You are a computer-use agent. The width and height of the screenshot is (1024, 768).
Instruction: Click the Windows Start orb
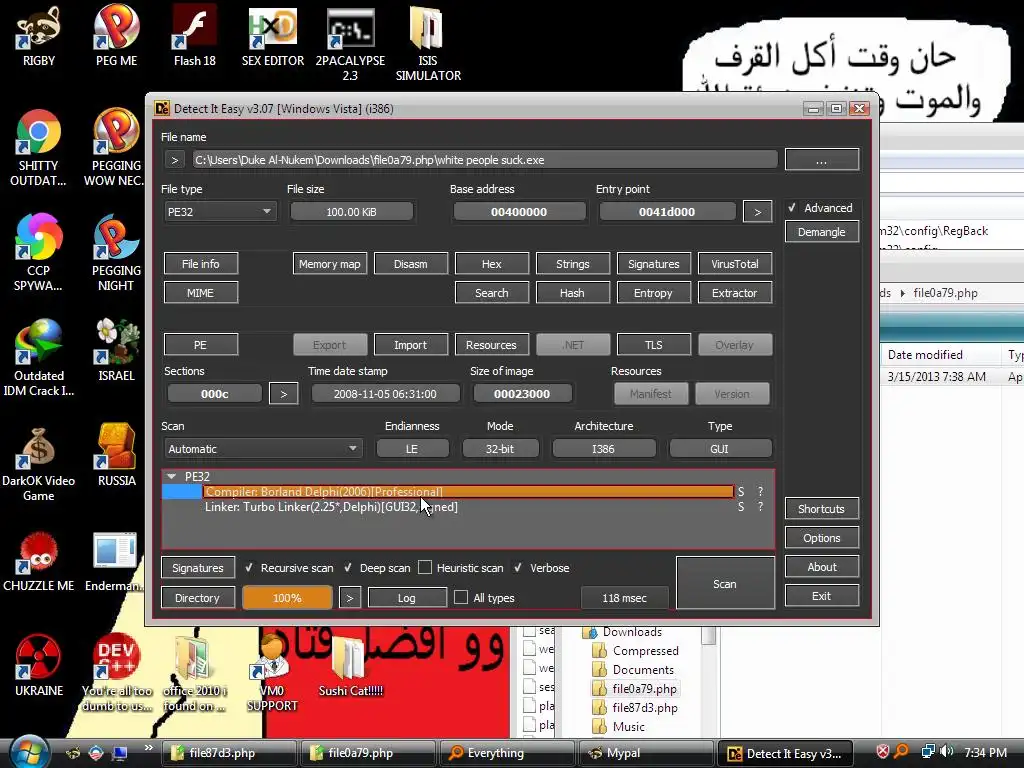[29, 752]
